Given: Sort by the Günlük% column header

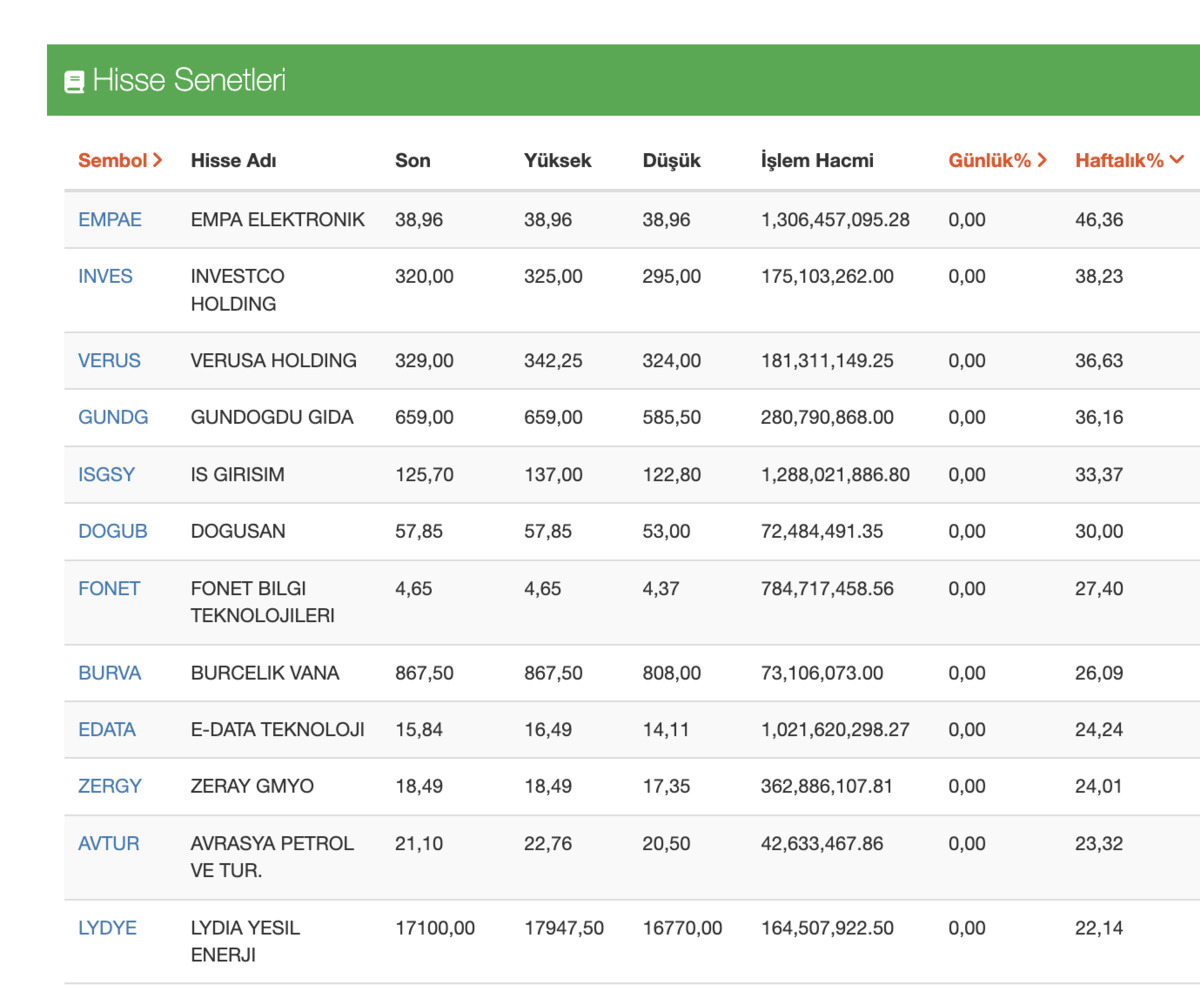Looking at the screenshot, I should click(x=998, y=160).
